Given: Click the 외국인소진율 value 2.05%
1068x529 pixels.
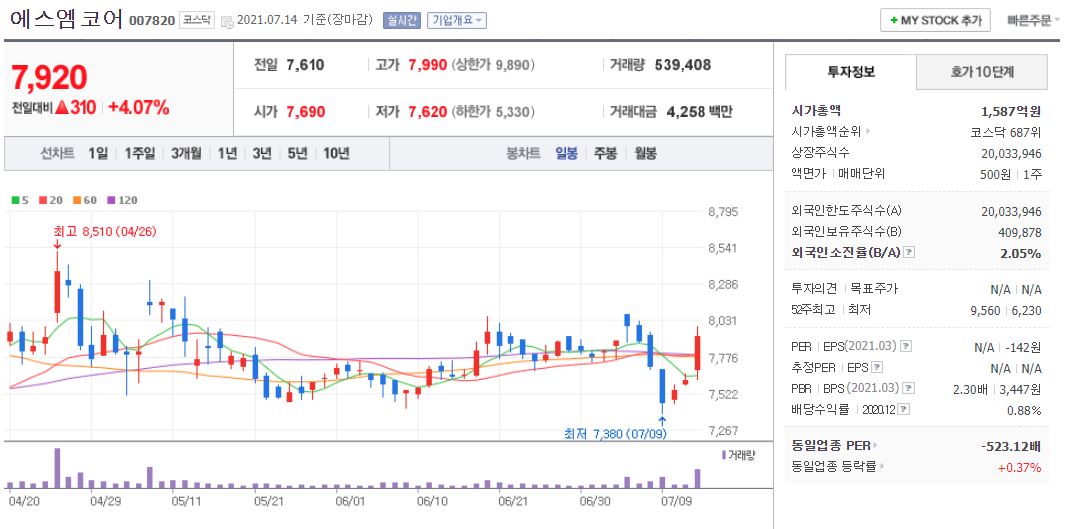Looking at the screenshot, I should tap(1022, 253).
